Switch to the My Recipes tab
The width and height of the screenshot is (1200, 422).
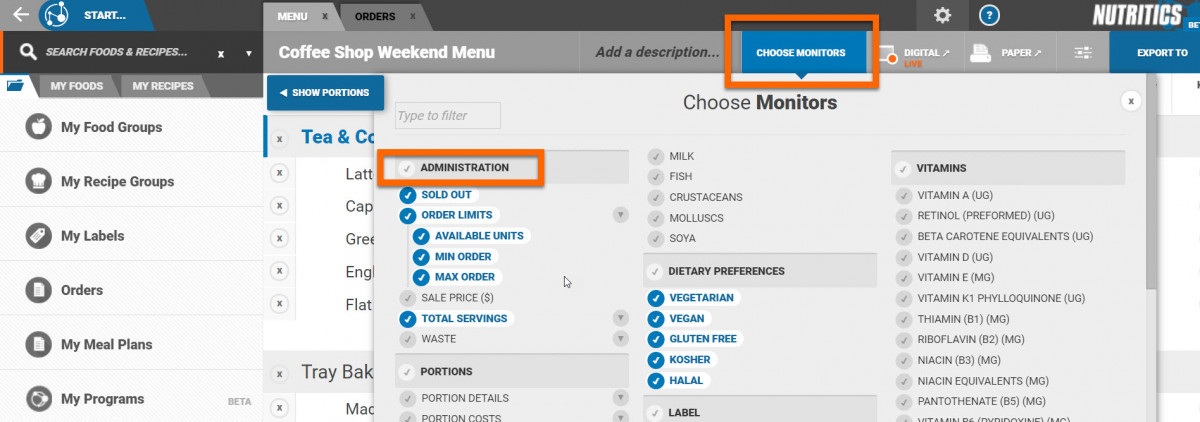[x=163, y=87]
